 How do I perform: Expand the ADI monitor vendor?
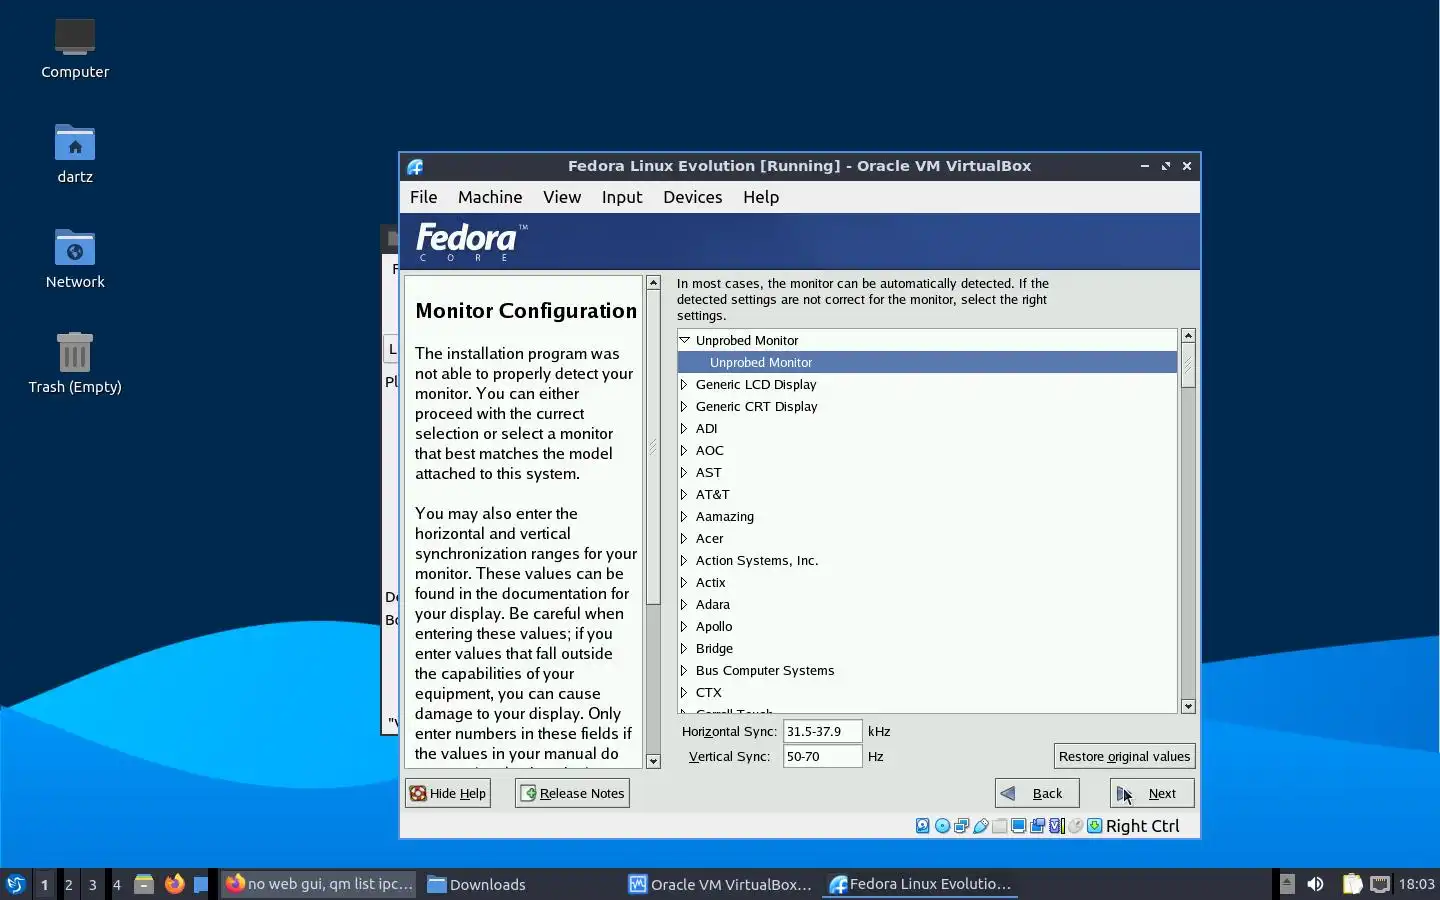(x=685, y=428)
